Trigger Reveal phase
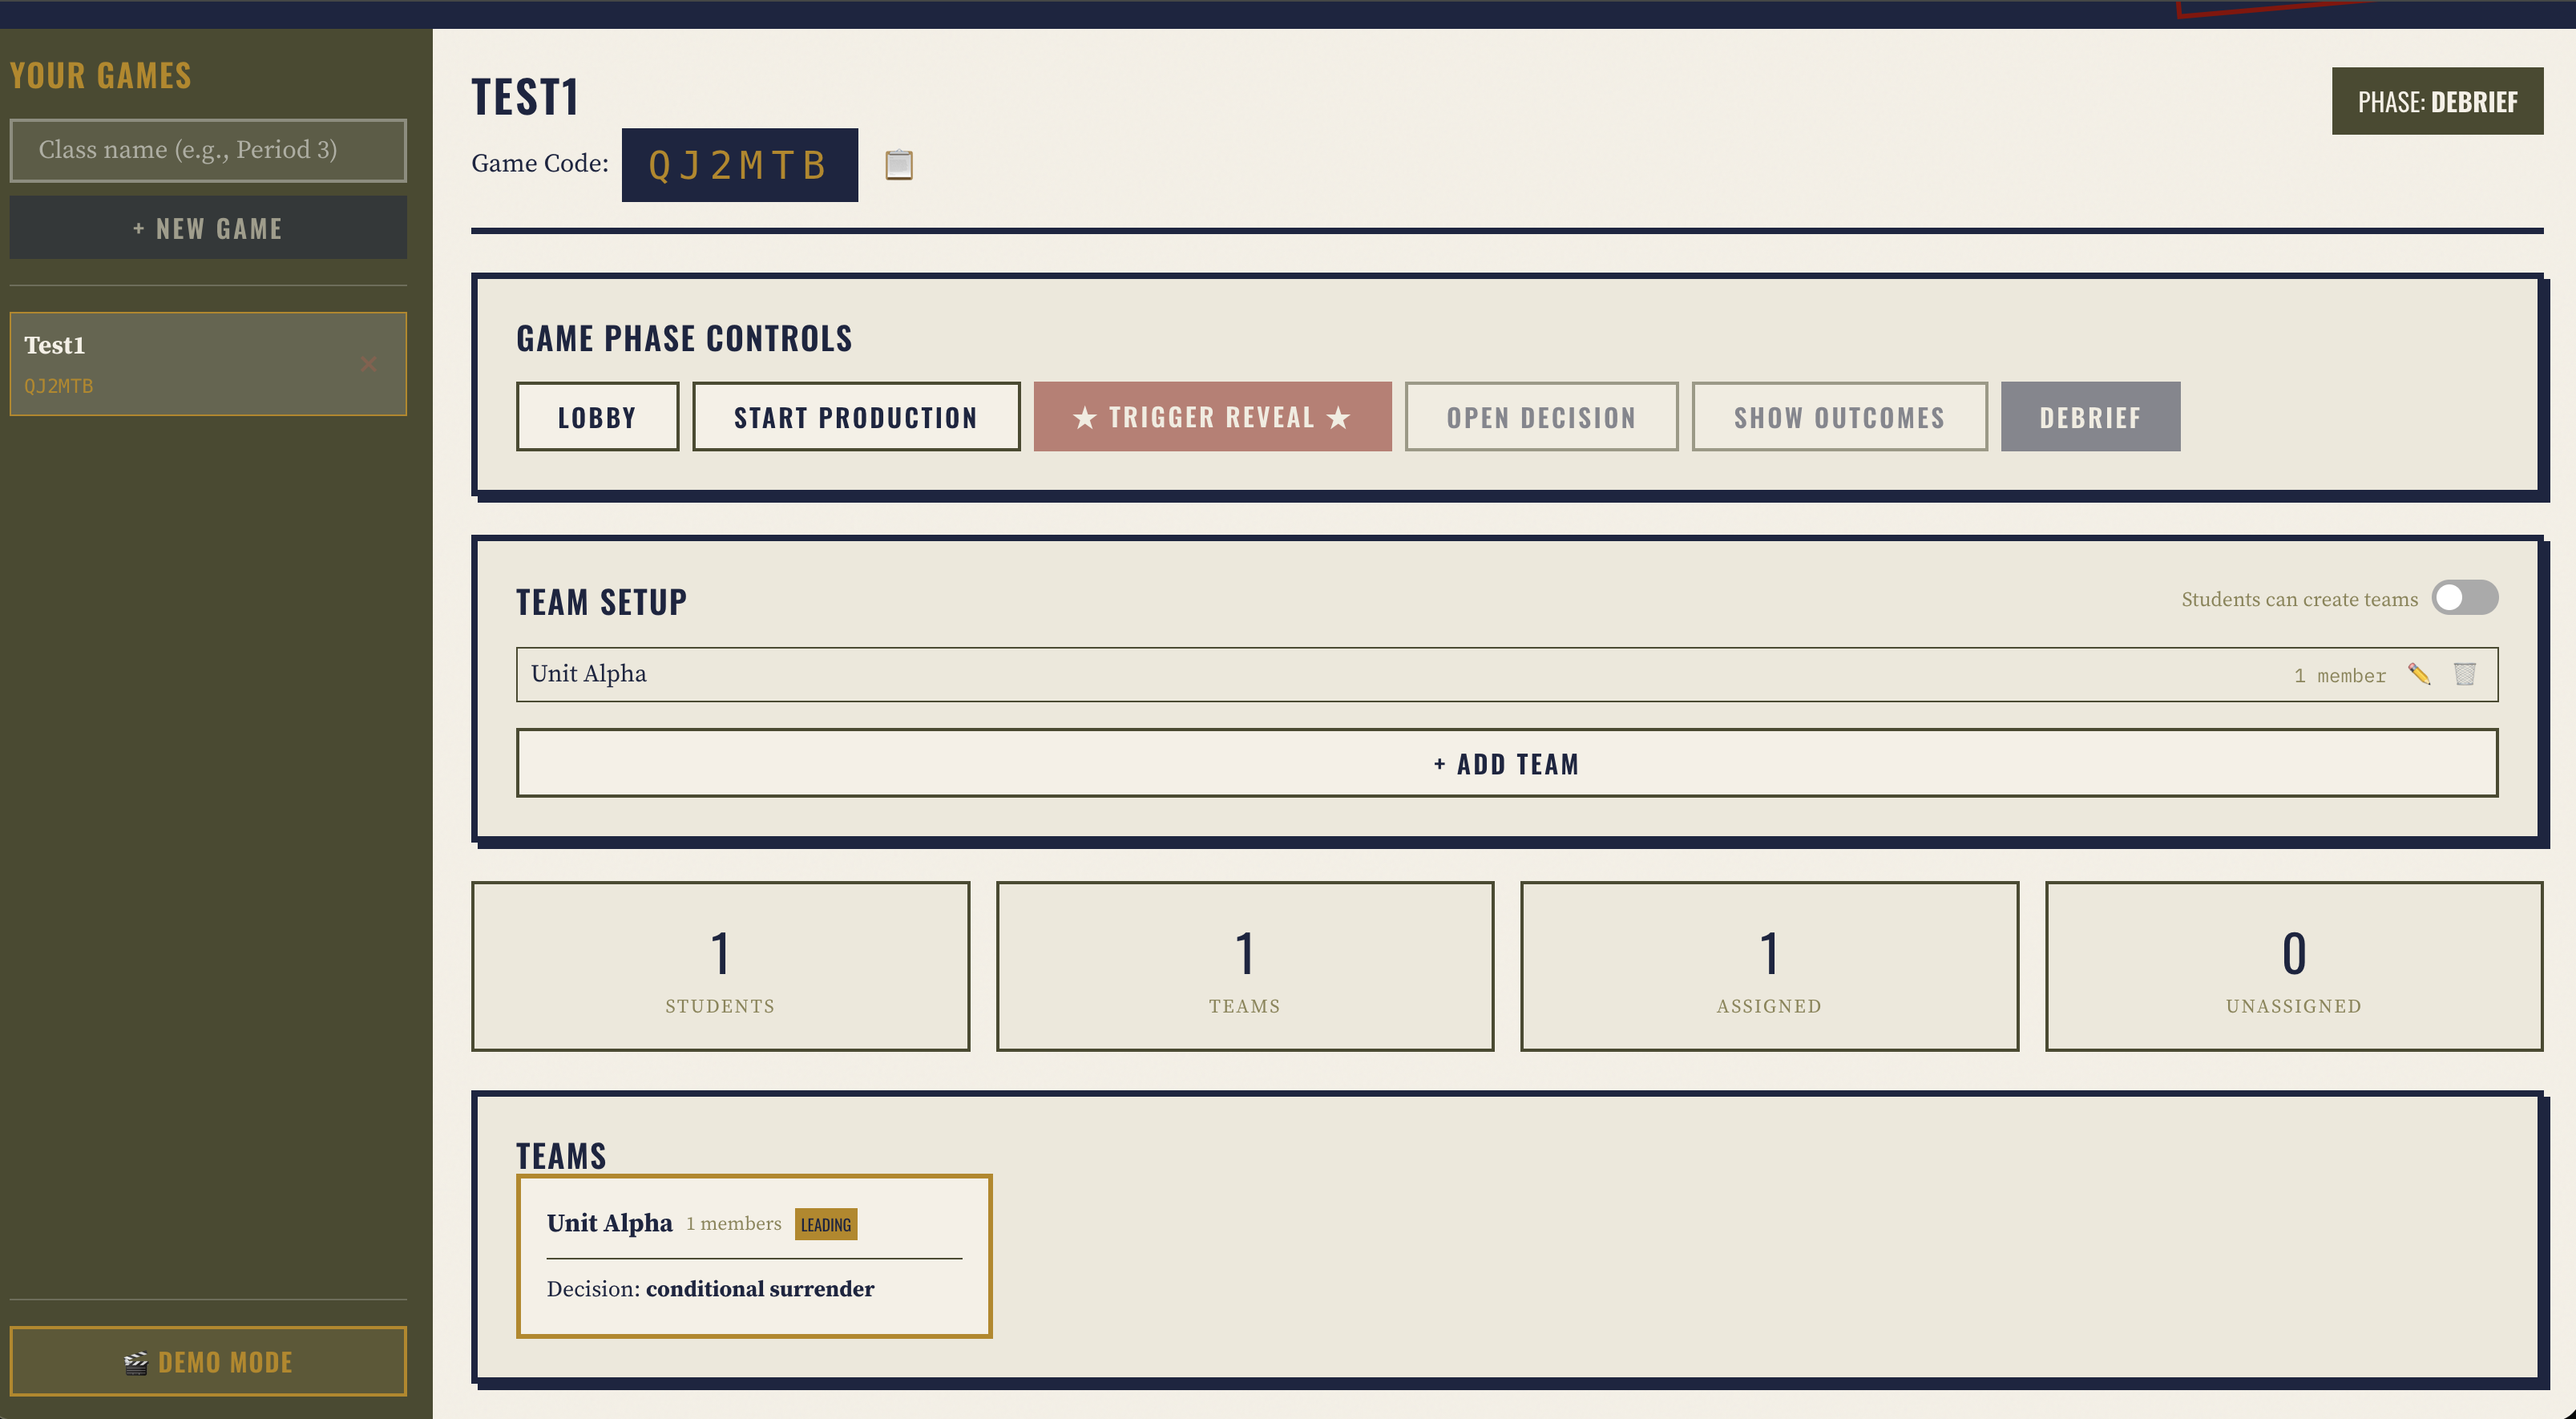This screenshot has width=2576, height=1419. (1212, 417)
